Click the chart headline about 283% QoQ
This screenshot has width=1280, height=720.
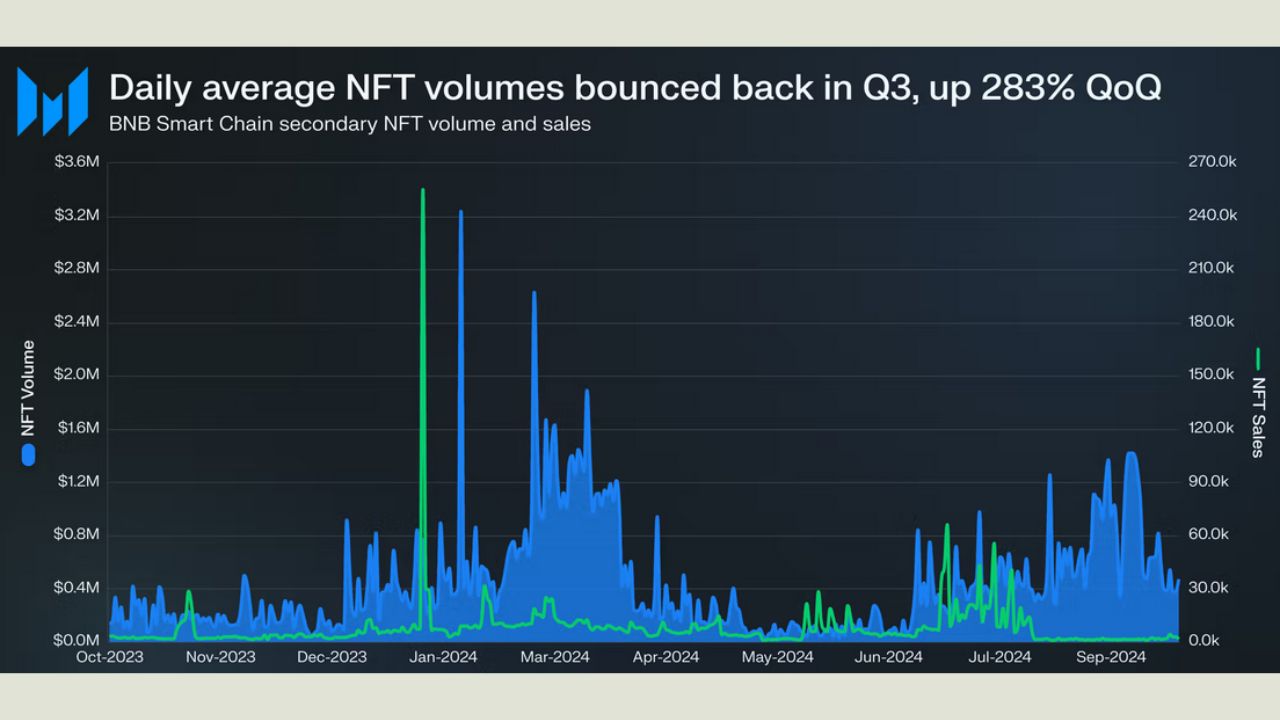click(x=635, y=87)
